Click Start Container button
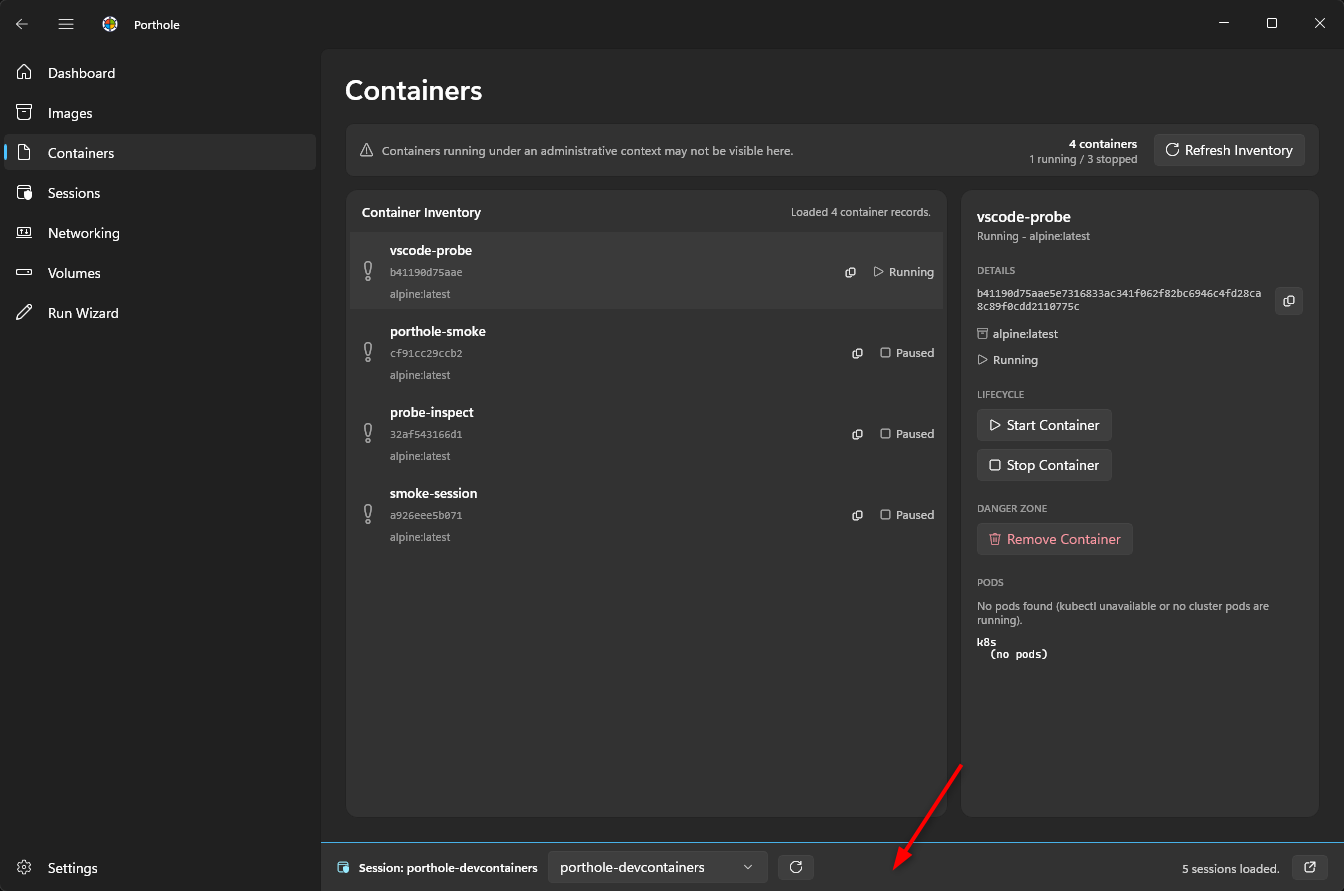 1044,425
